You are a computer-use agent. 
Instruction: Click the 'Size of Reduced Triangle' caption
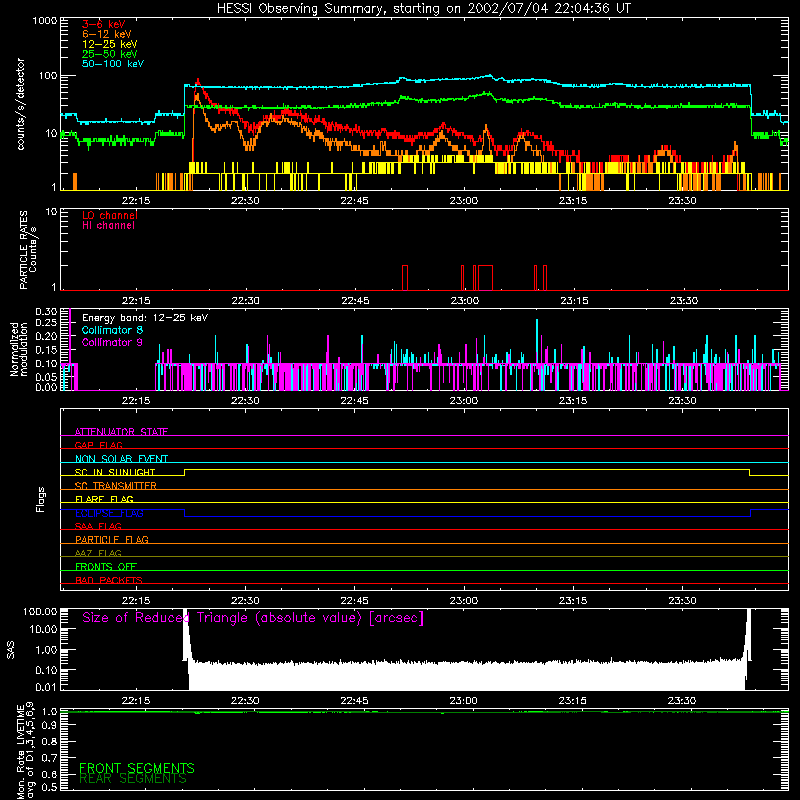point(253,618)
